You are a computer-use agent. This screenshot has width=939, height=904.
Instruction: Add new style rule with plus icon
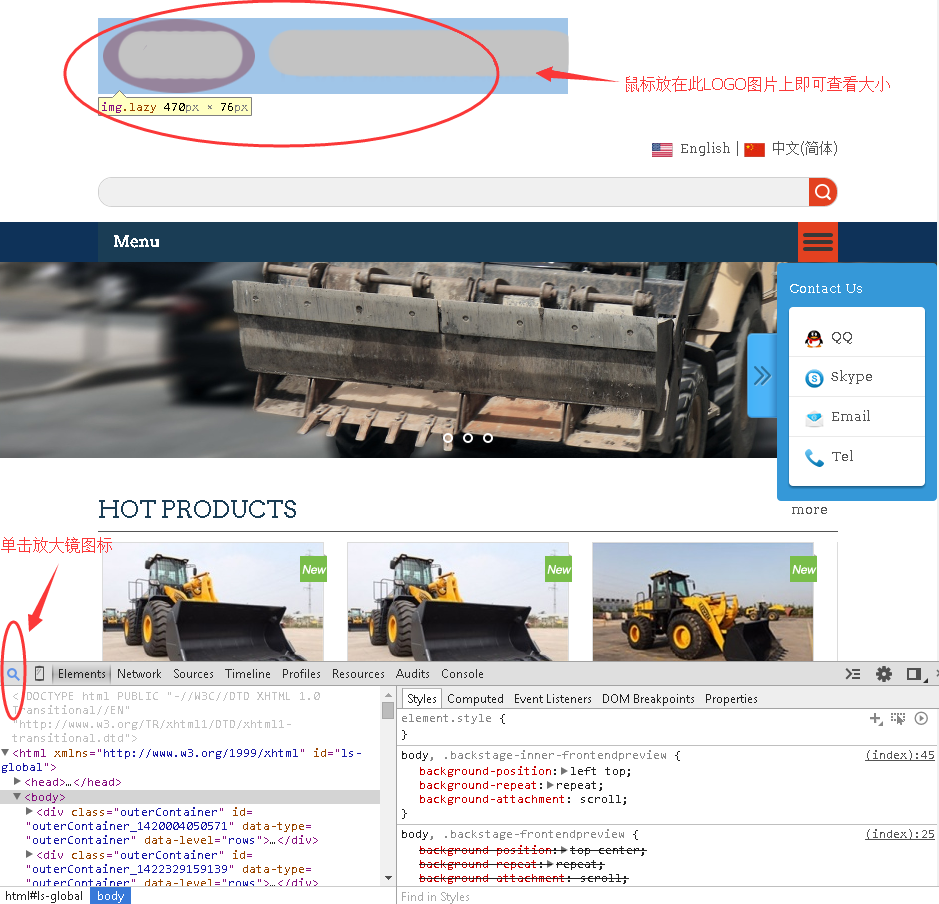pos(876,719)
